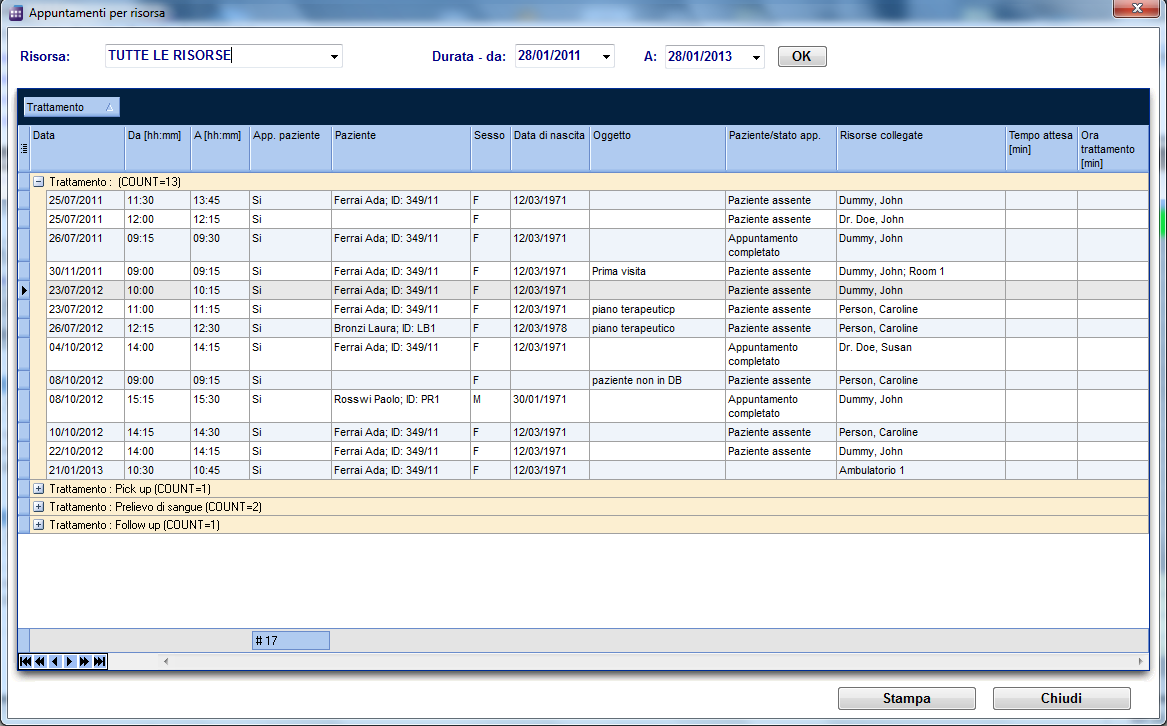Viewport: 1167px width, 726px height.
Task: Click the column chooser icon left of Data header
Action: pyautogui.click(x=24, y=148)
